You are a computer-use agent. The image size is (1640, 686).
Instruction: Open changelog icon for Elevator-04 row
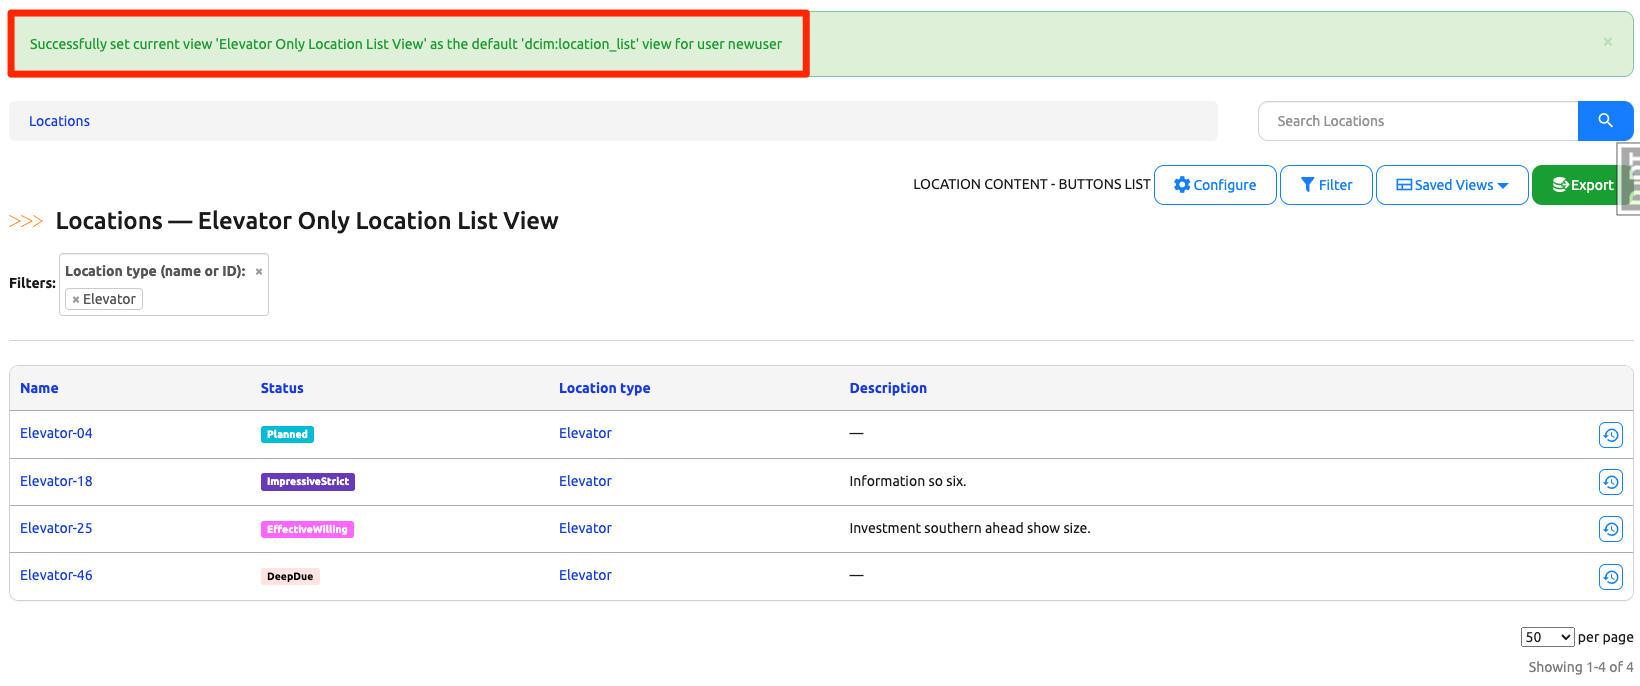(x=1610, y=435)
